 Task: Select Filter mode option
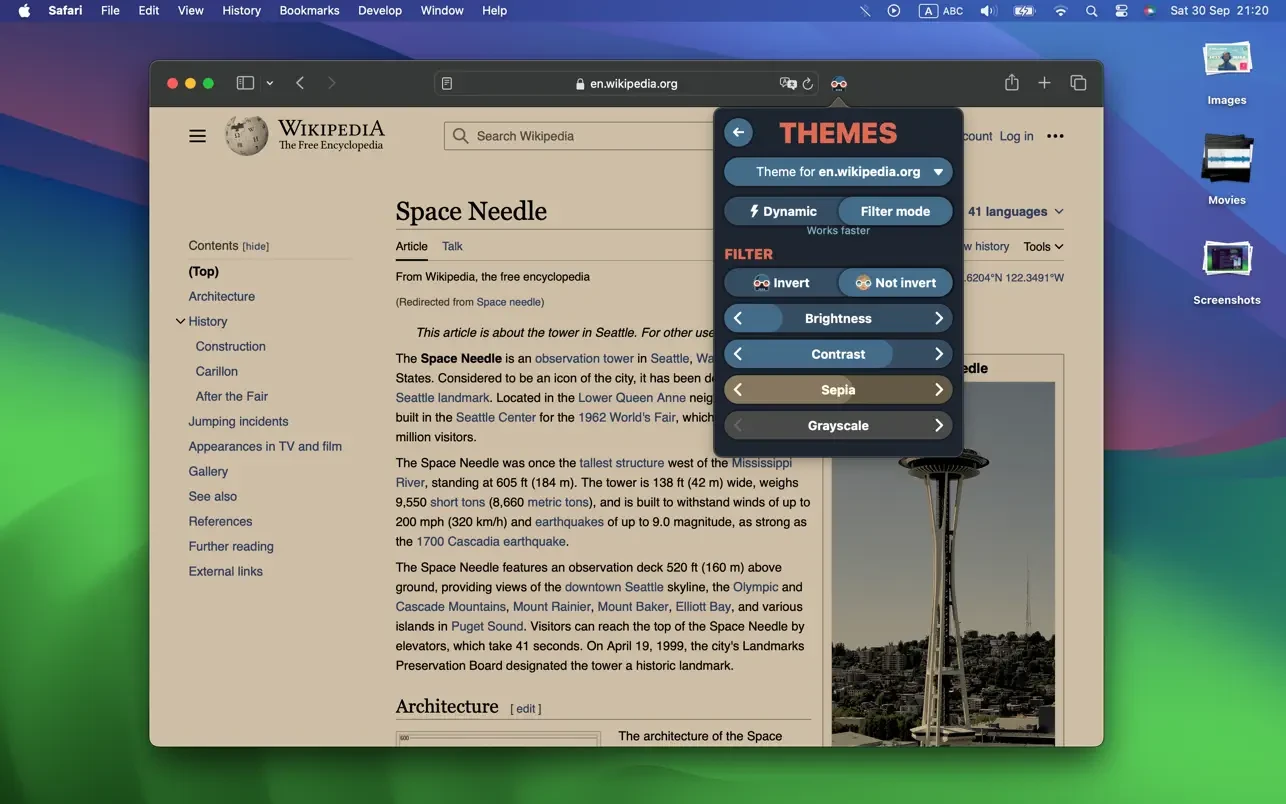point(894,211)
